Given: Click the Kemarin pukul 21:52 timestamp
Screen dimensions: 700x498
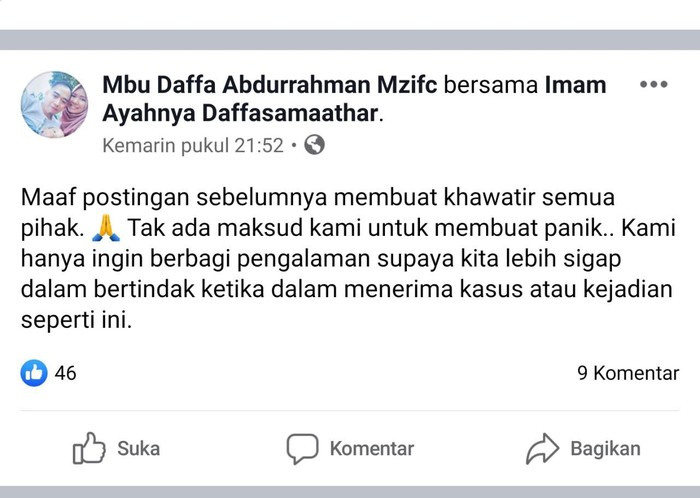Looking at the screenshot, I should (193, 145).
